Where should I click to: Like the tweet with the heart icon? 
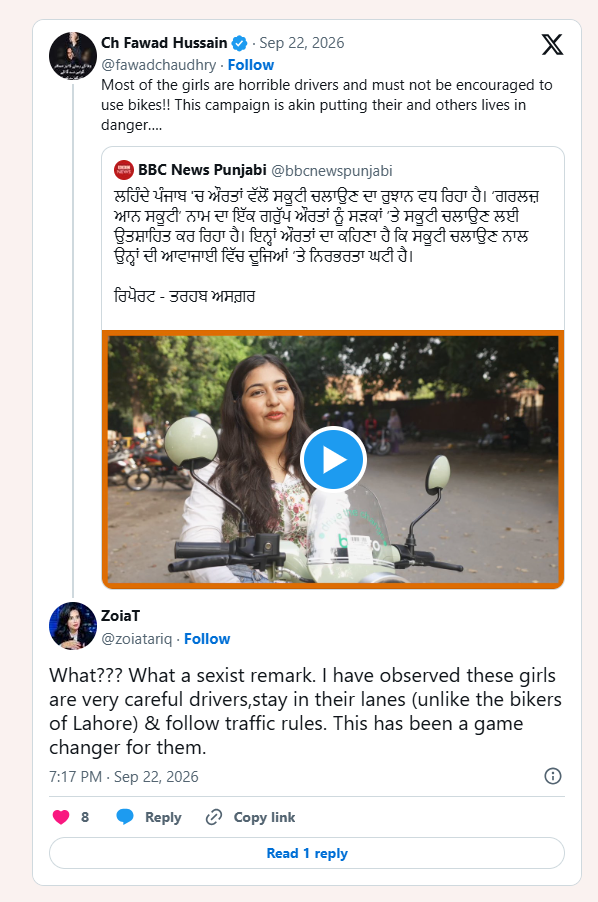point(61,817)
